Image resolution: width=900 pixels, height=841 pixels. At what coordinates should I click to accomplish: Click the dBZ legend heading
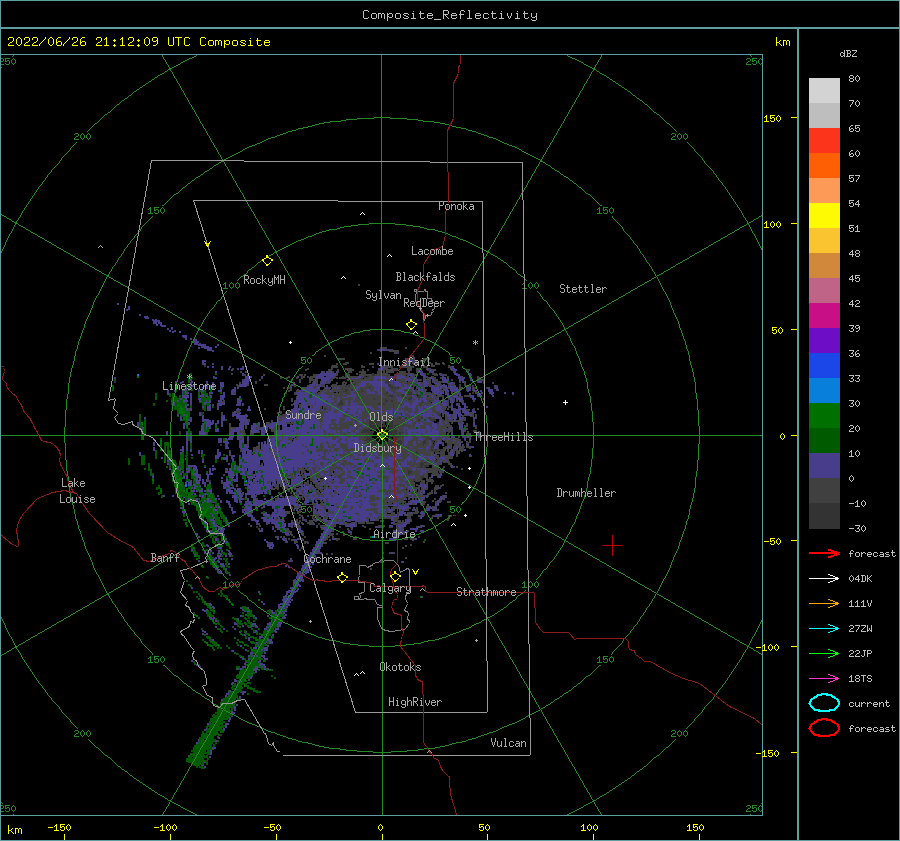tap(848, 53)
